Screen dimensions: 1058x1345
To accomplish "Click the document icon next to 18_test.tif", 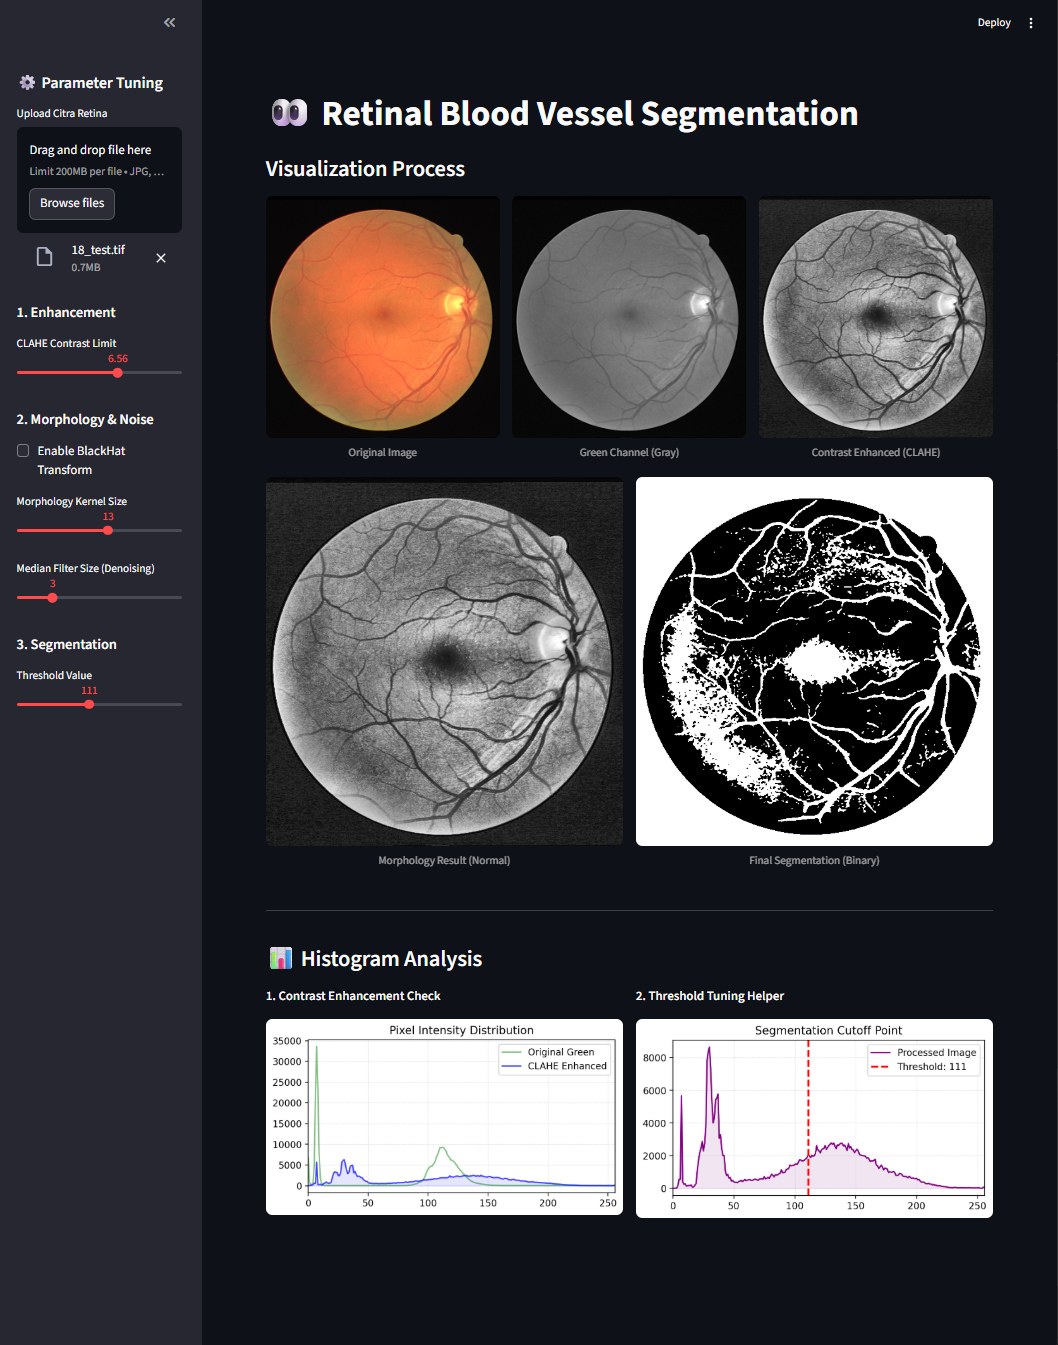I will click(x=44, y=257).
